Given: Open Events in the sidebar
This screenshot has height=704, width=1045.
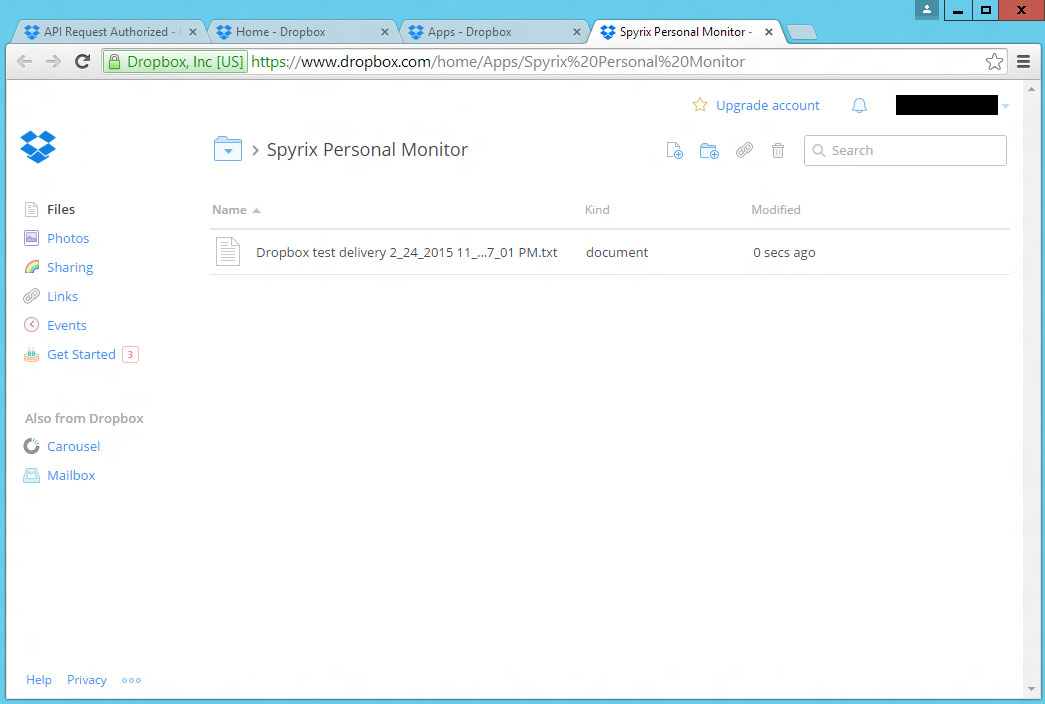Looking at the screenshot, I should [67, 325].
